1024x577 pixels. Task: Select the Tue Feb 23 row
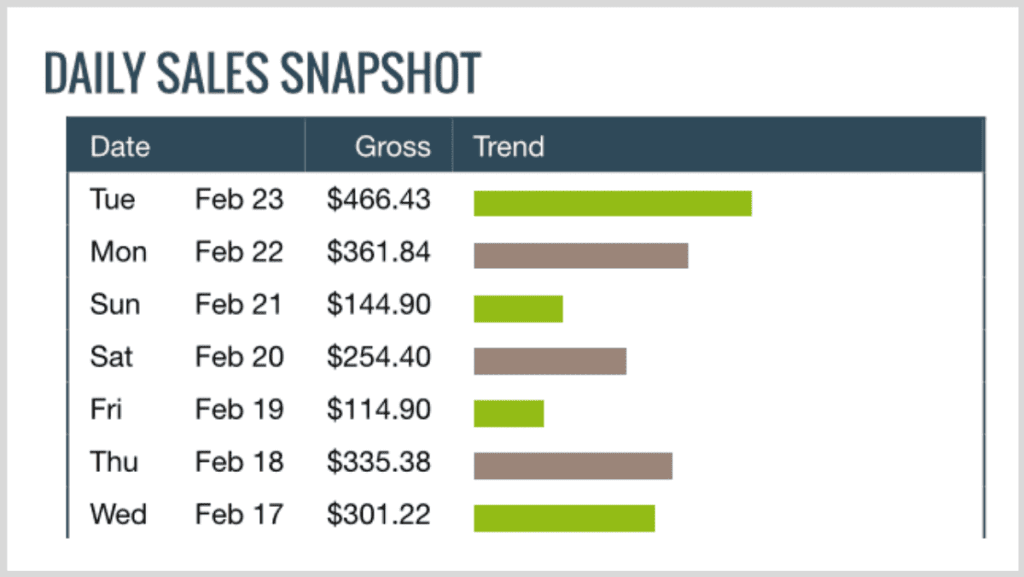click(526, 200)
